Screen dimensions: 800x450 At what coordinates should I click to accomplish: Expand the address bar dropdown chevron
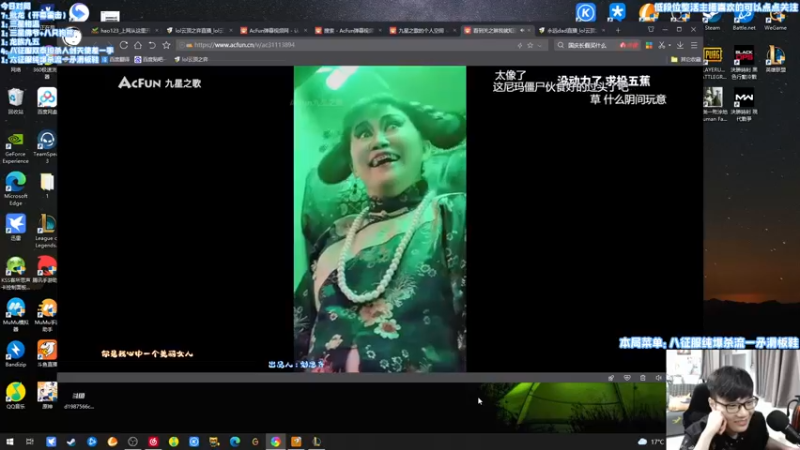[539, 45]
